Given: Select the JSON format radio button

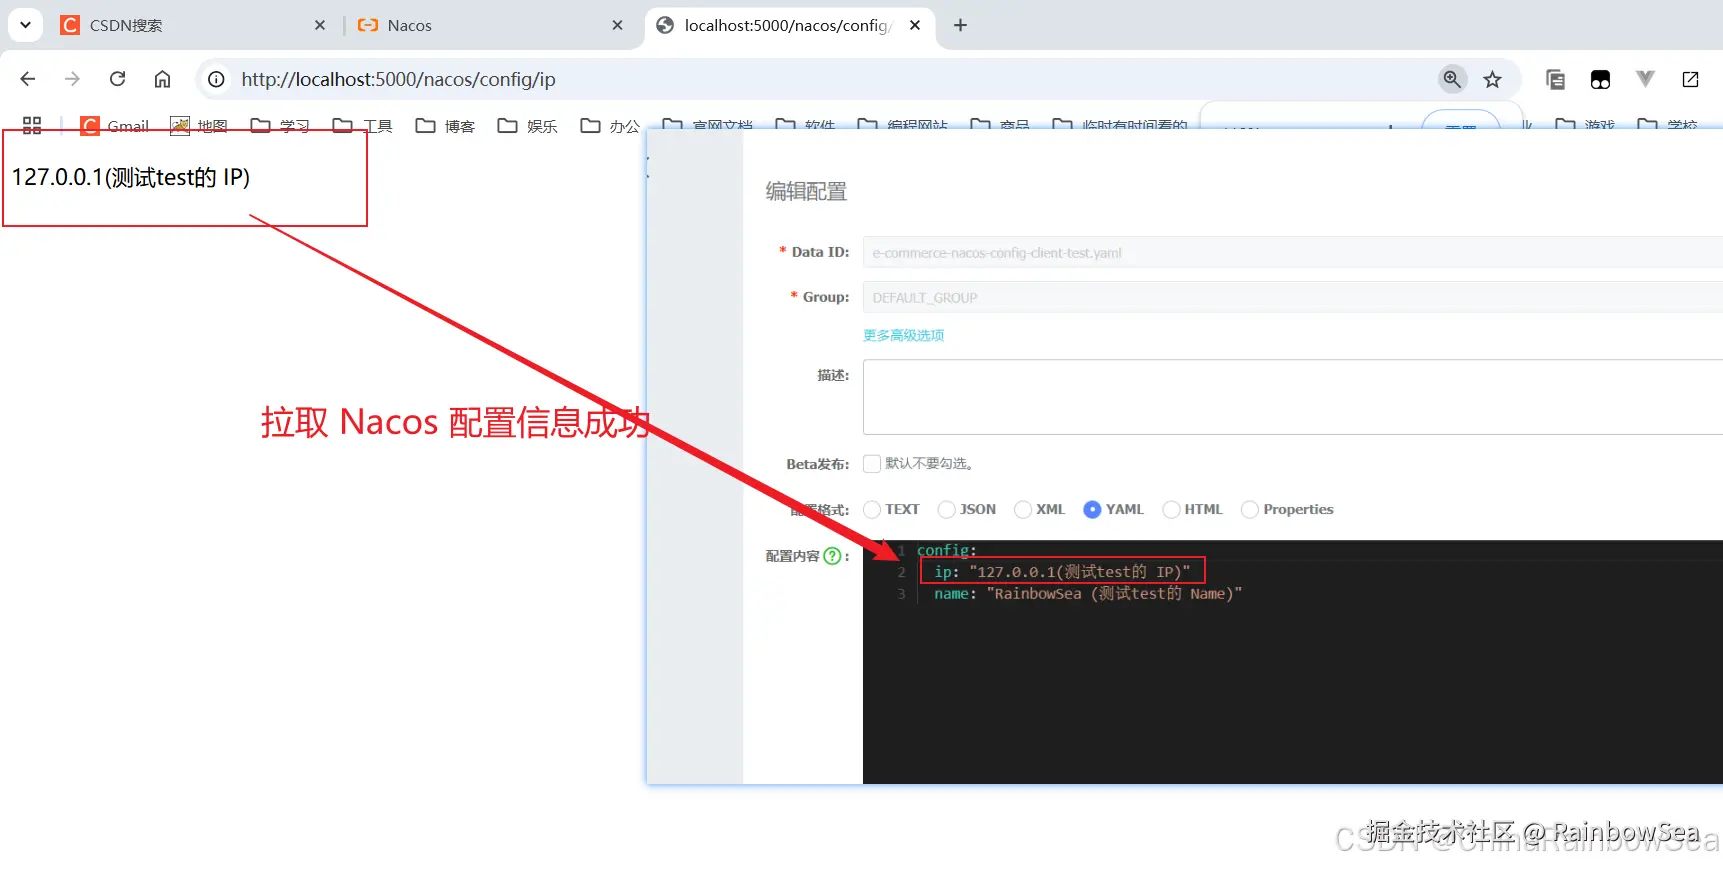Looking at the screenshot, I should click(947, 510).
